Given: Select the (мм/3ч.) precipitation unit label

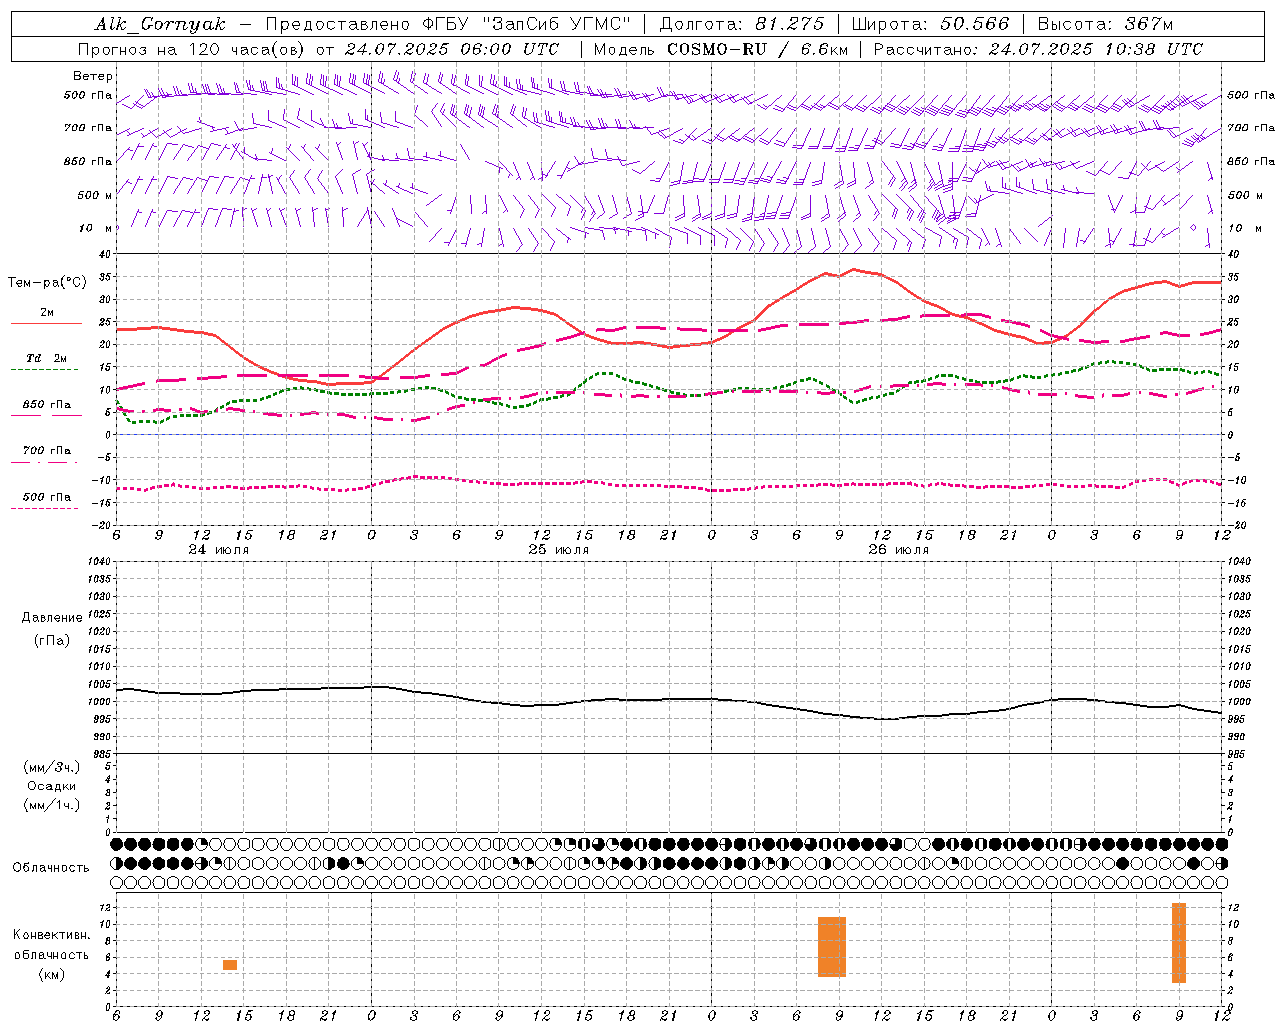Looking at the screenshot, I should pos(52,767).
